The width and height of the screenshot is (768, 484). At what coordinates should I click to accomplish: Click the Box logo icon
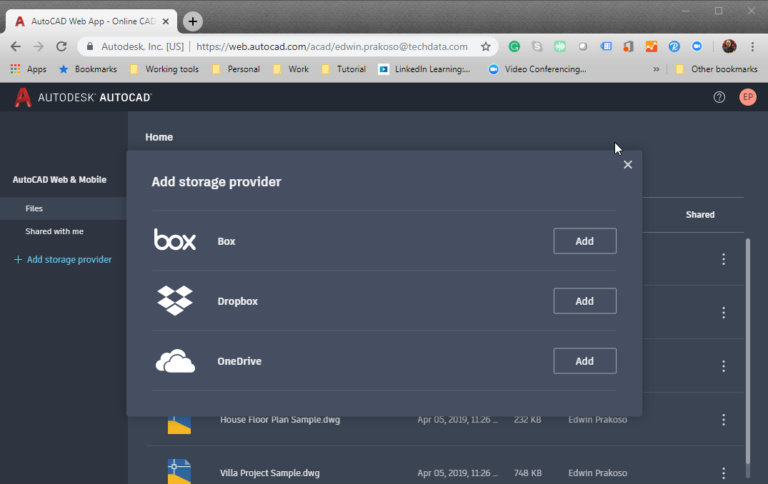175,240
